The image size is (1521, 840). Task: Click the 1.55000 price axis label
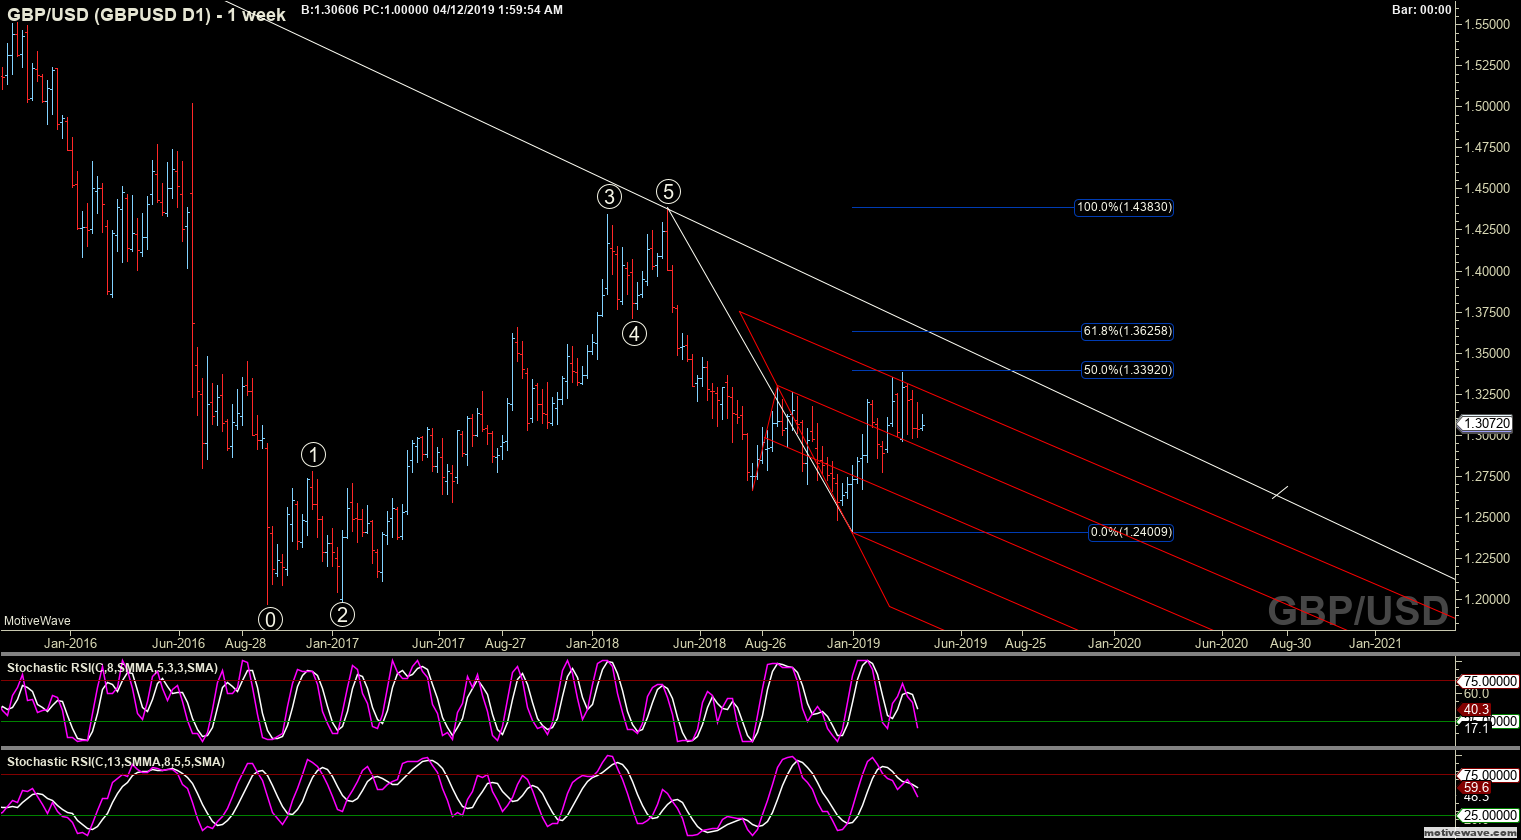tap(1486, 24)
